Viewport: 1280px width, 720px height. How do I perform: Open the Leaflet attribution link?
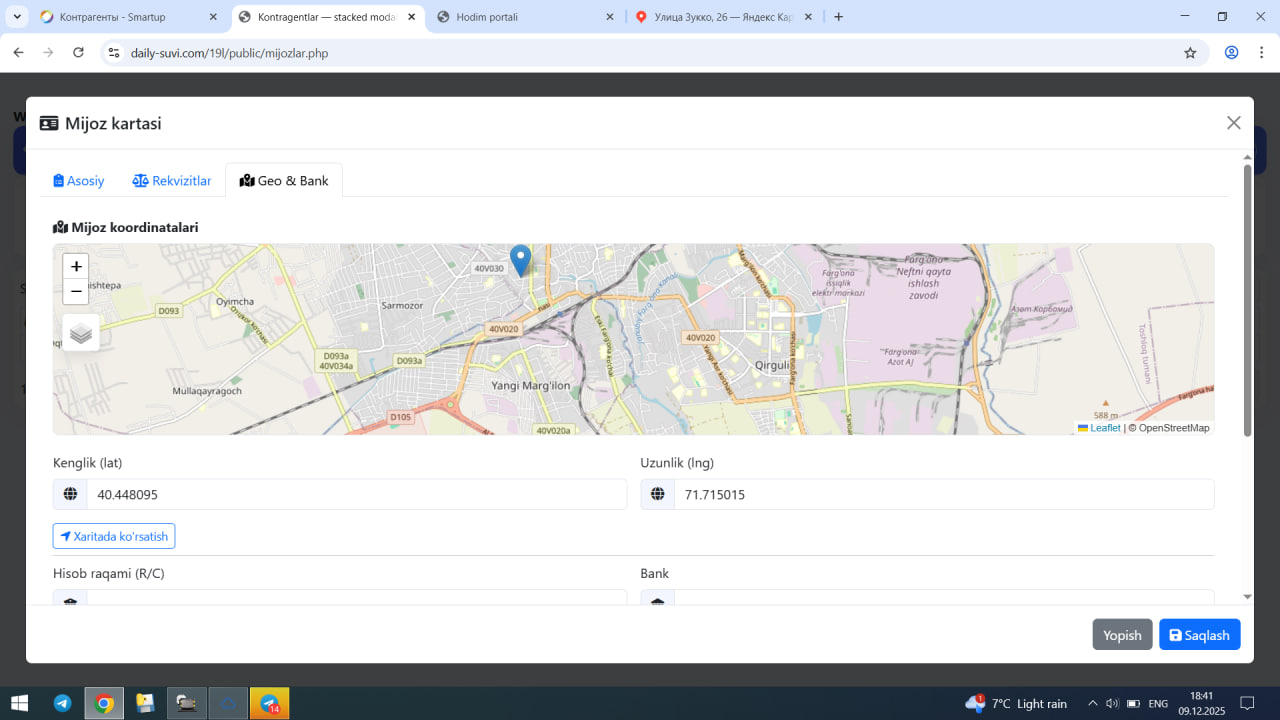click(1104, 428)
